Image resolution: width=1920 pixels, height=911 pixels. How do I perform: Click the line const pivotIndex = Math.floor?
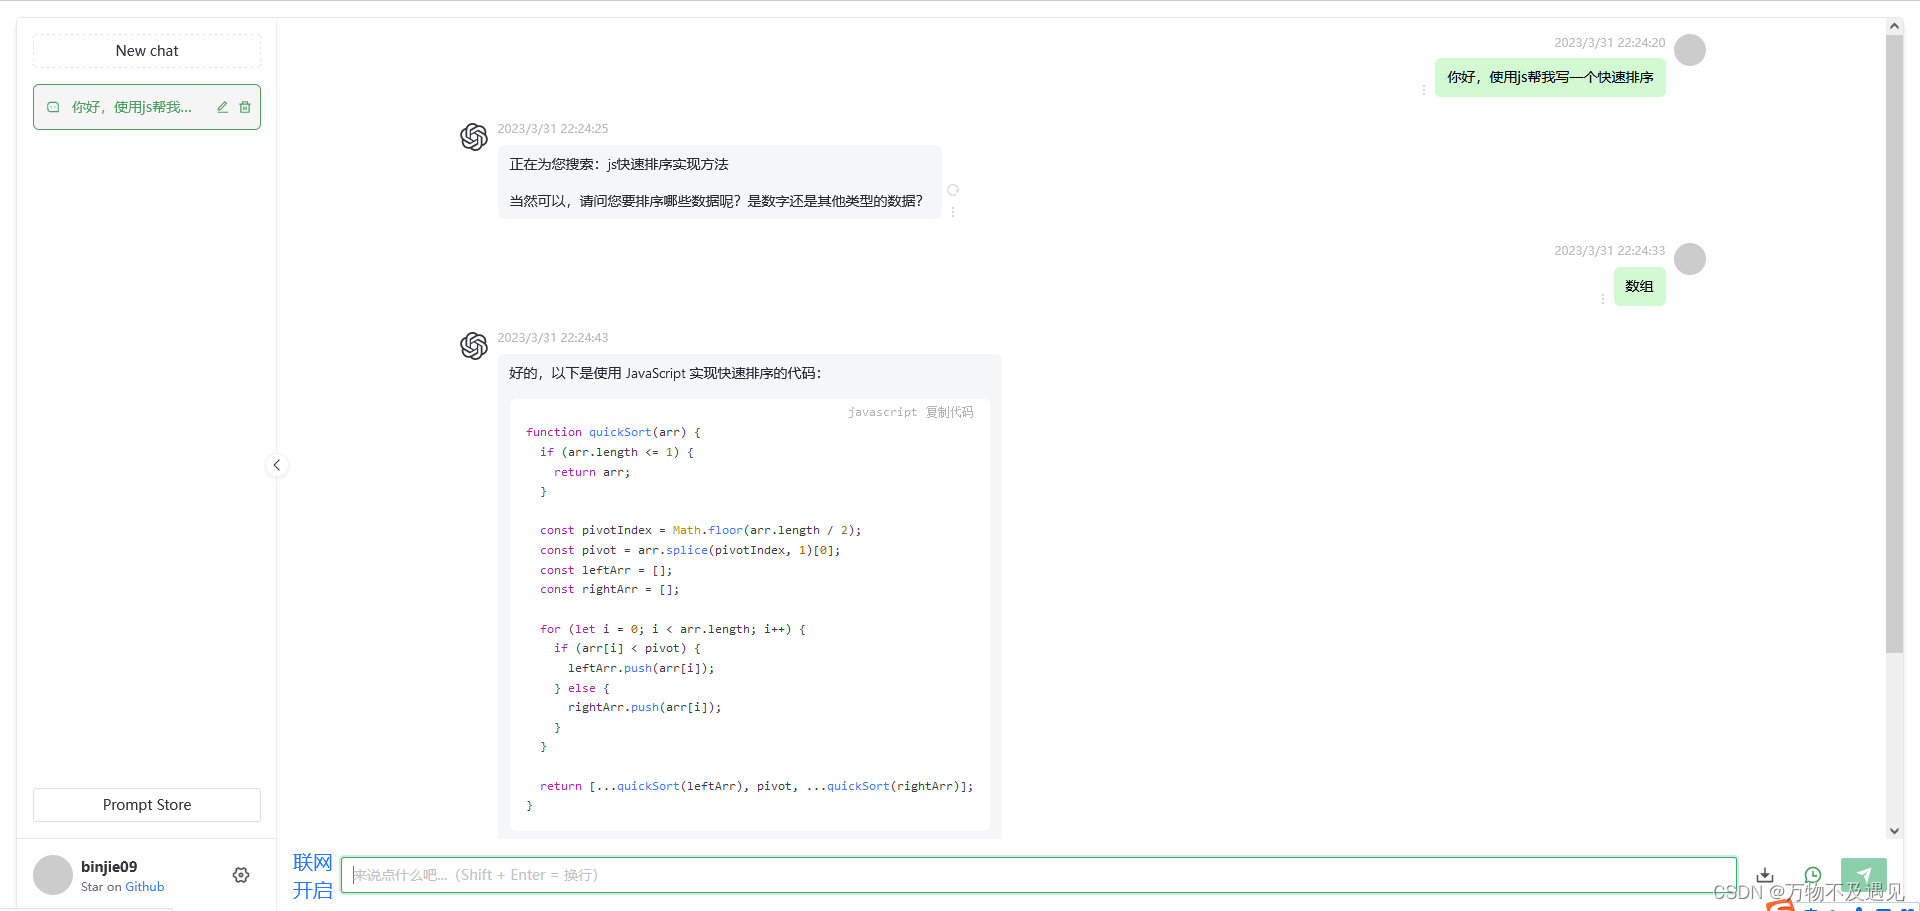tap(700, 530)
